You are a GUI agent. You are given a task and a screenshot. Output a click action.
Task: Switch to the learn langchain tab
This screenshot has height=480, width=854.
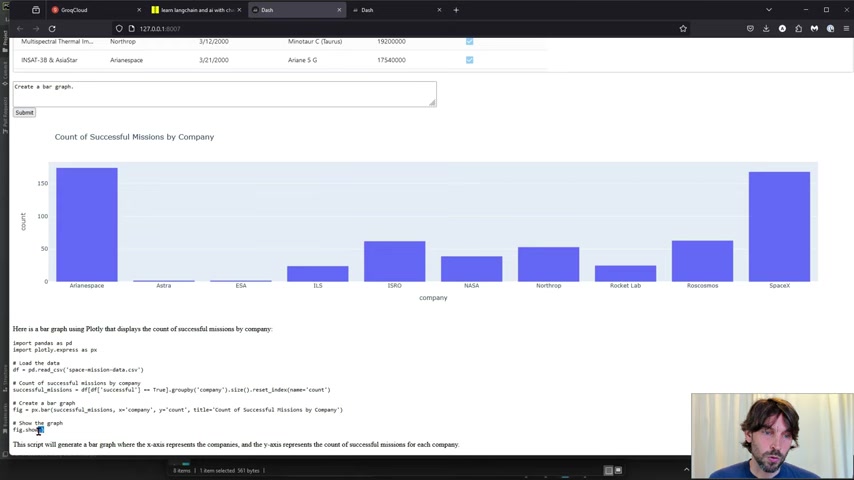point(196,10)
